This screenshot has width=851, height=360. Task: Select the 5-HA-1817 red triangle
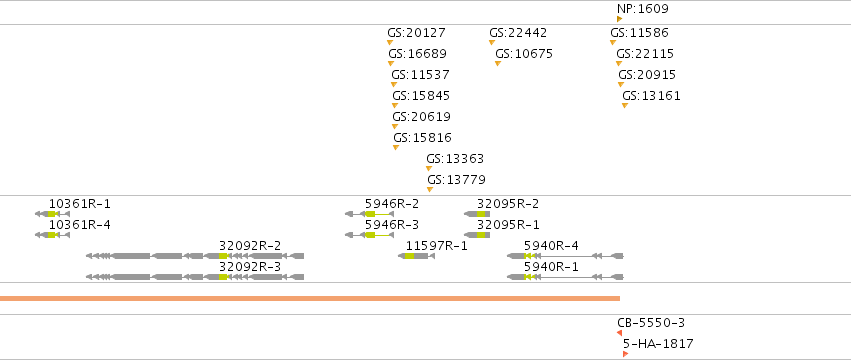tap(625, 354)
